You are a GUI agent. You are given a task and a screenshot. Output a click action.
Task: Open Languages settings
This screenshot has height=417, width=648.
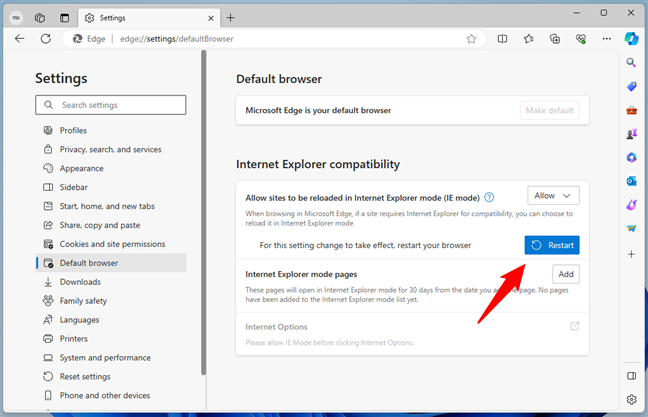111,320
